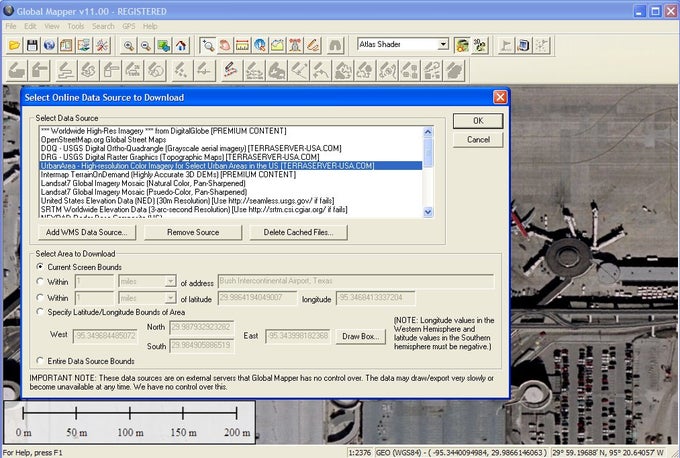This screenshot has width=680, height=458.
Task: Click the Zoom In magnifier icon
Action: click(x=129, y=45)
